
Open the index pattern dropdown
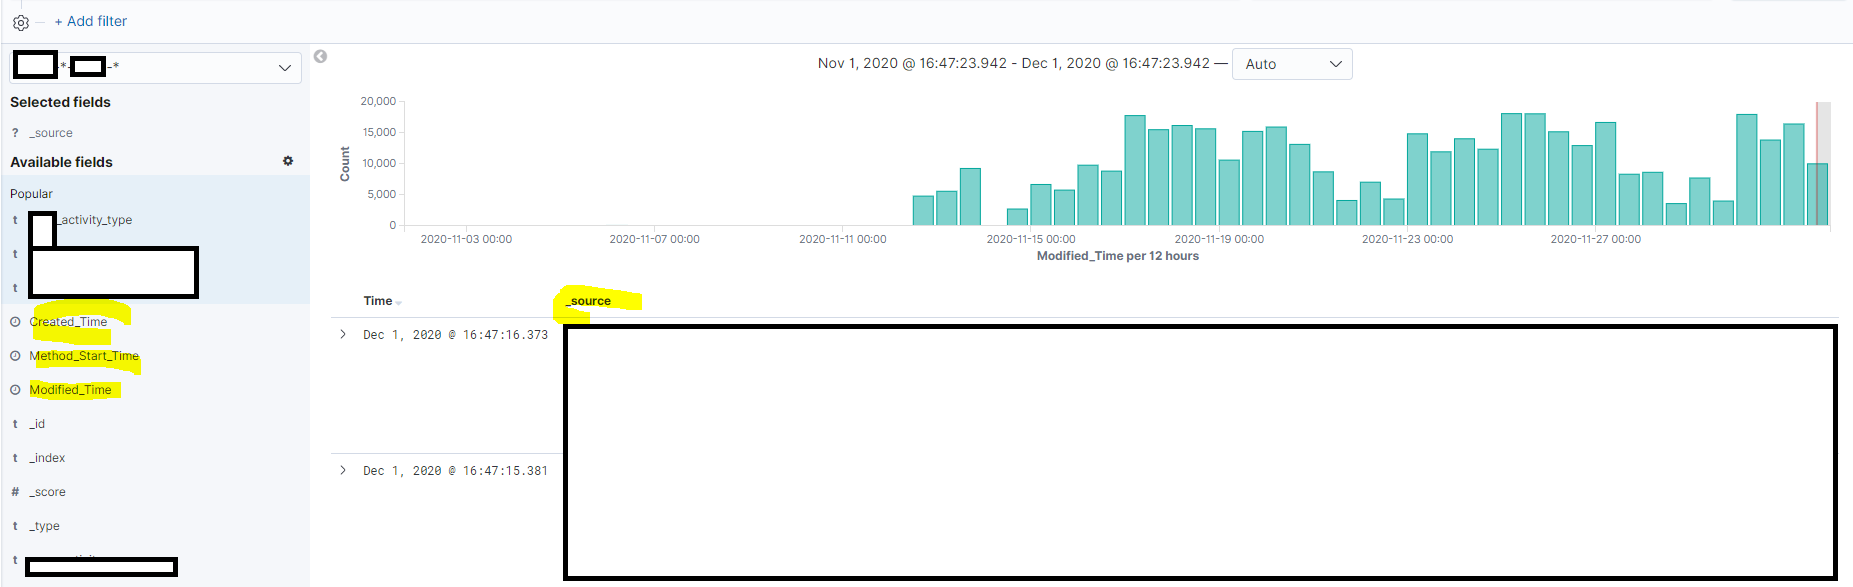coord(156,67)
